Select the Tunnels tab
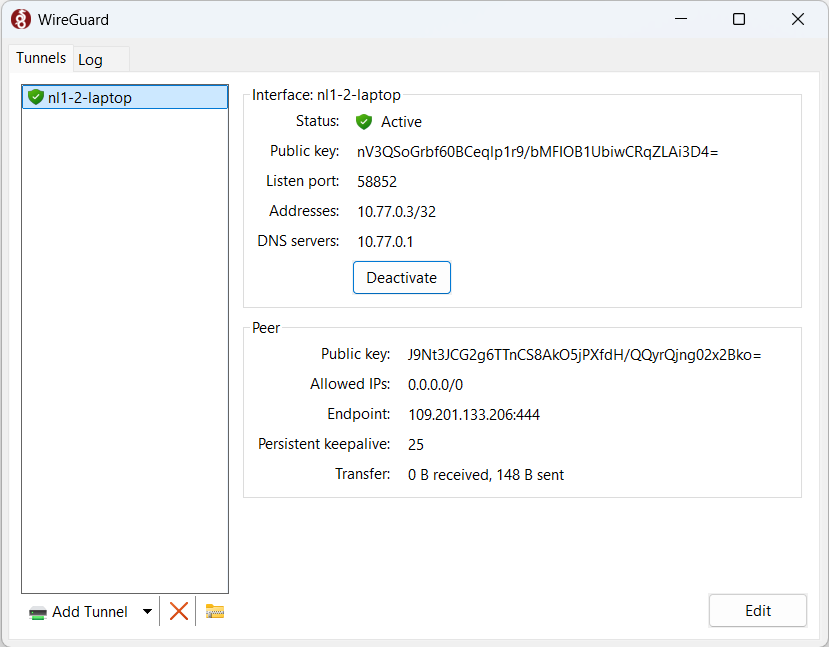This screenshot has height=647, width=829. click(41, 58)
